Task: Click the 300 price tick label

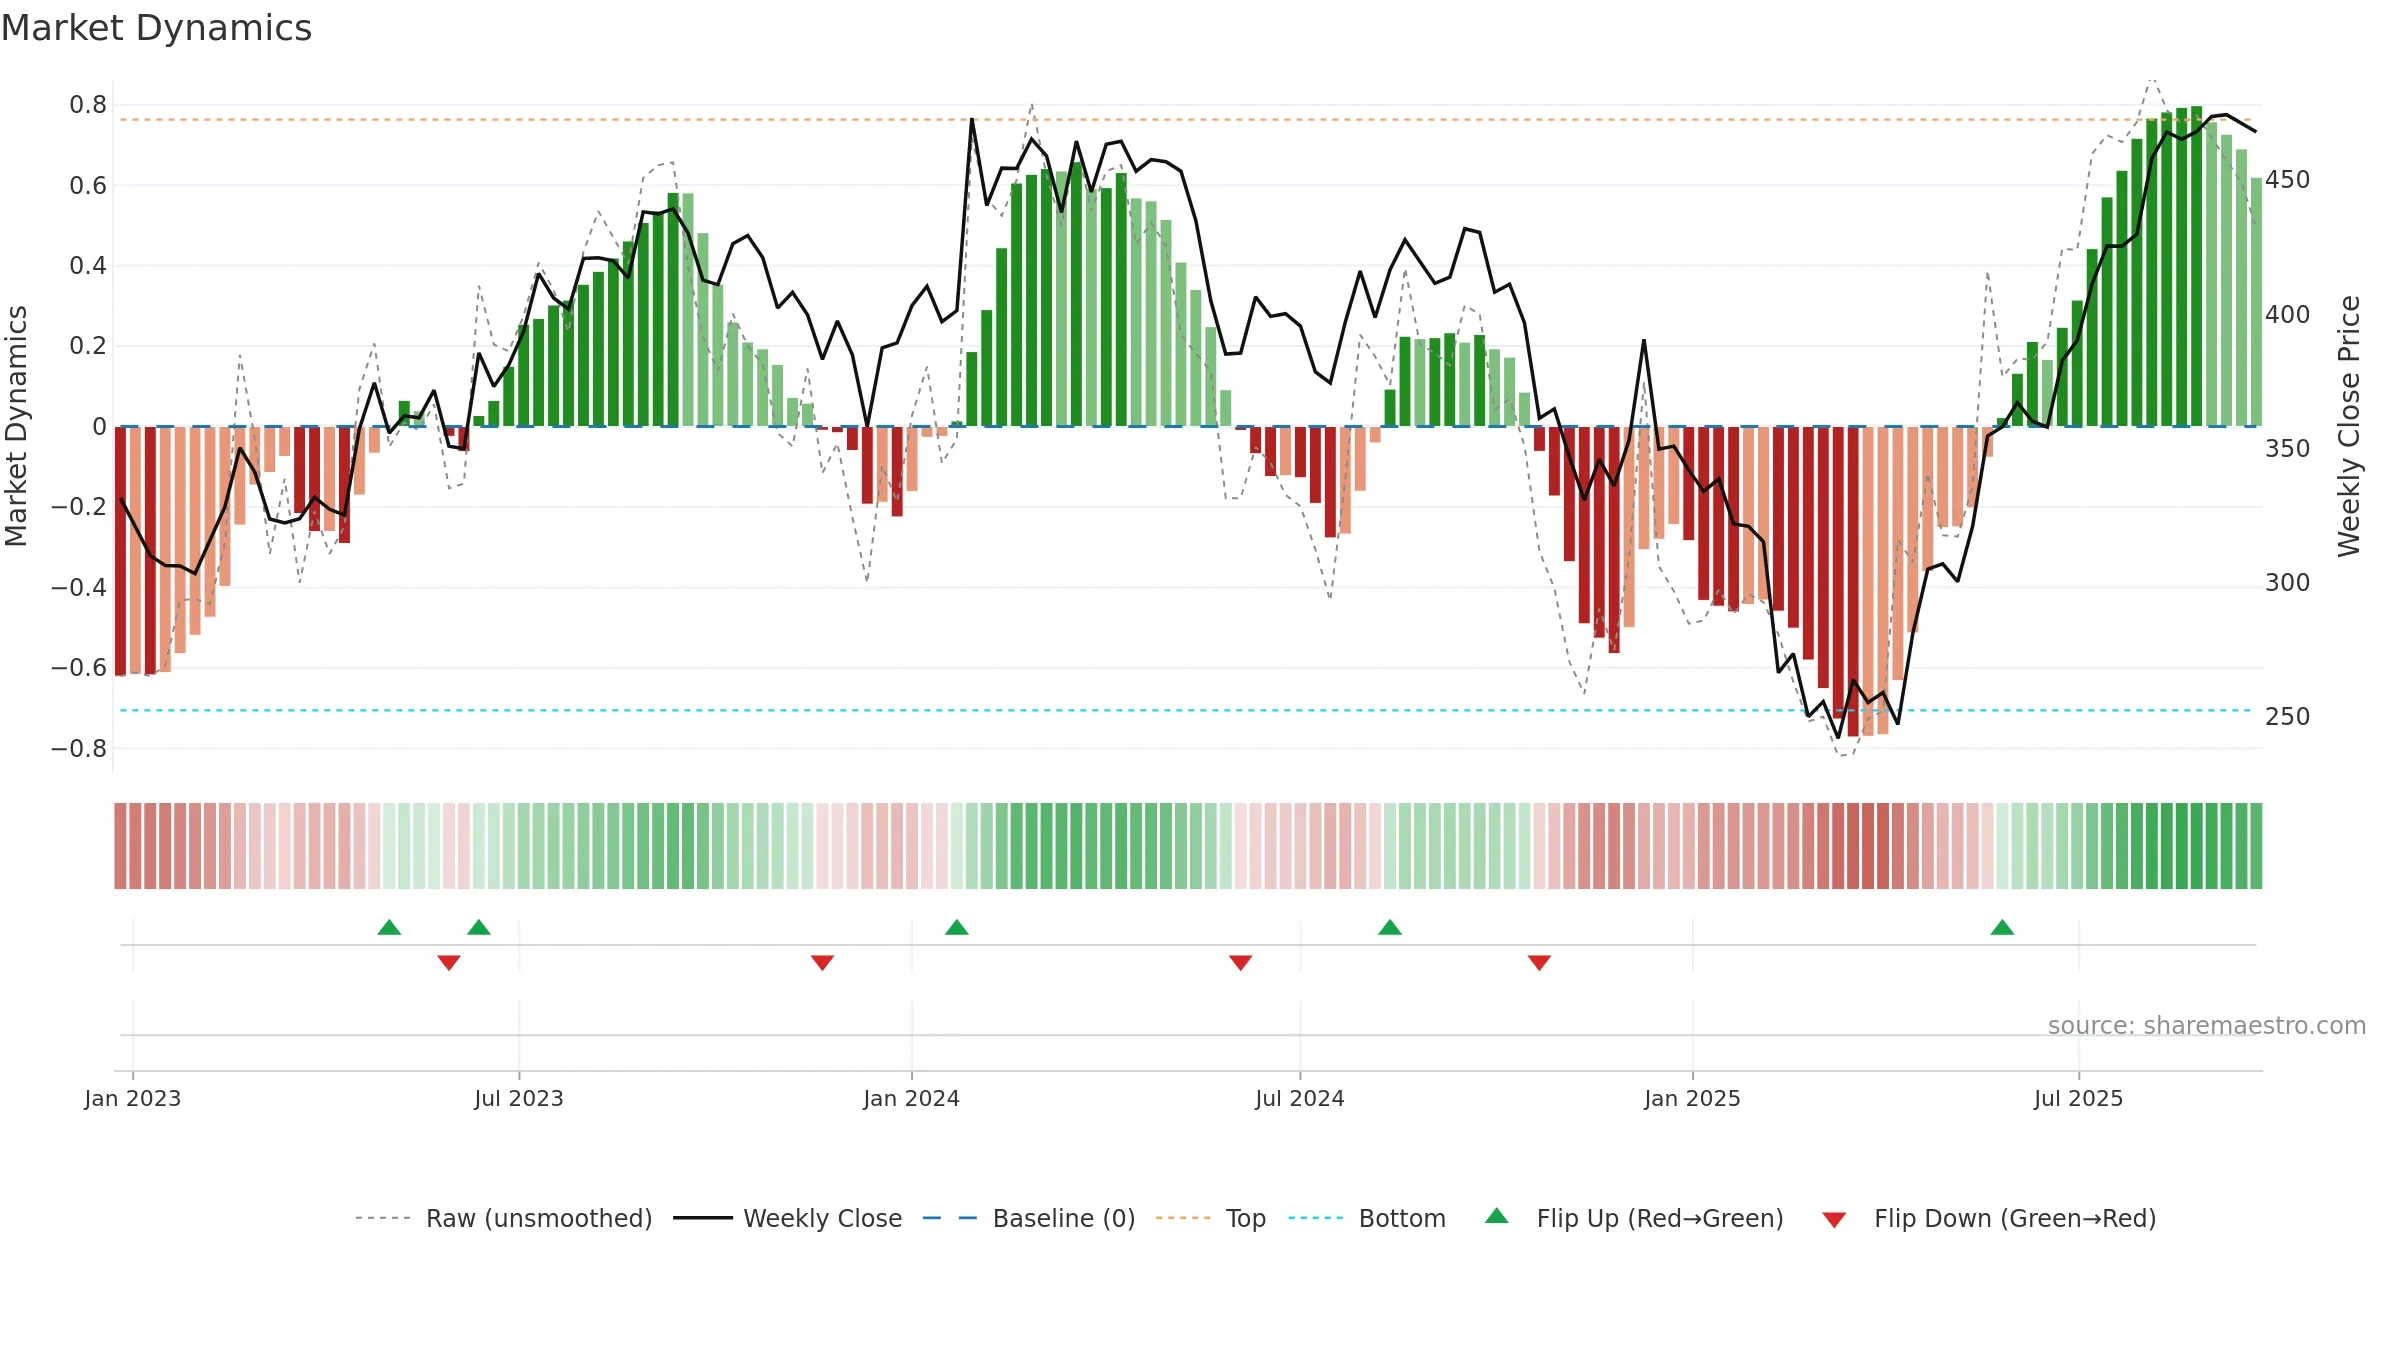Action: (x=2288, y=582)
